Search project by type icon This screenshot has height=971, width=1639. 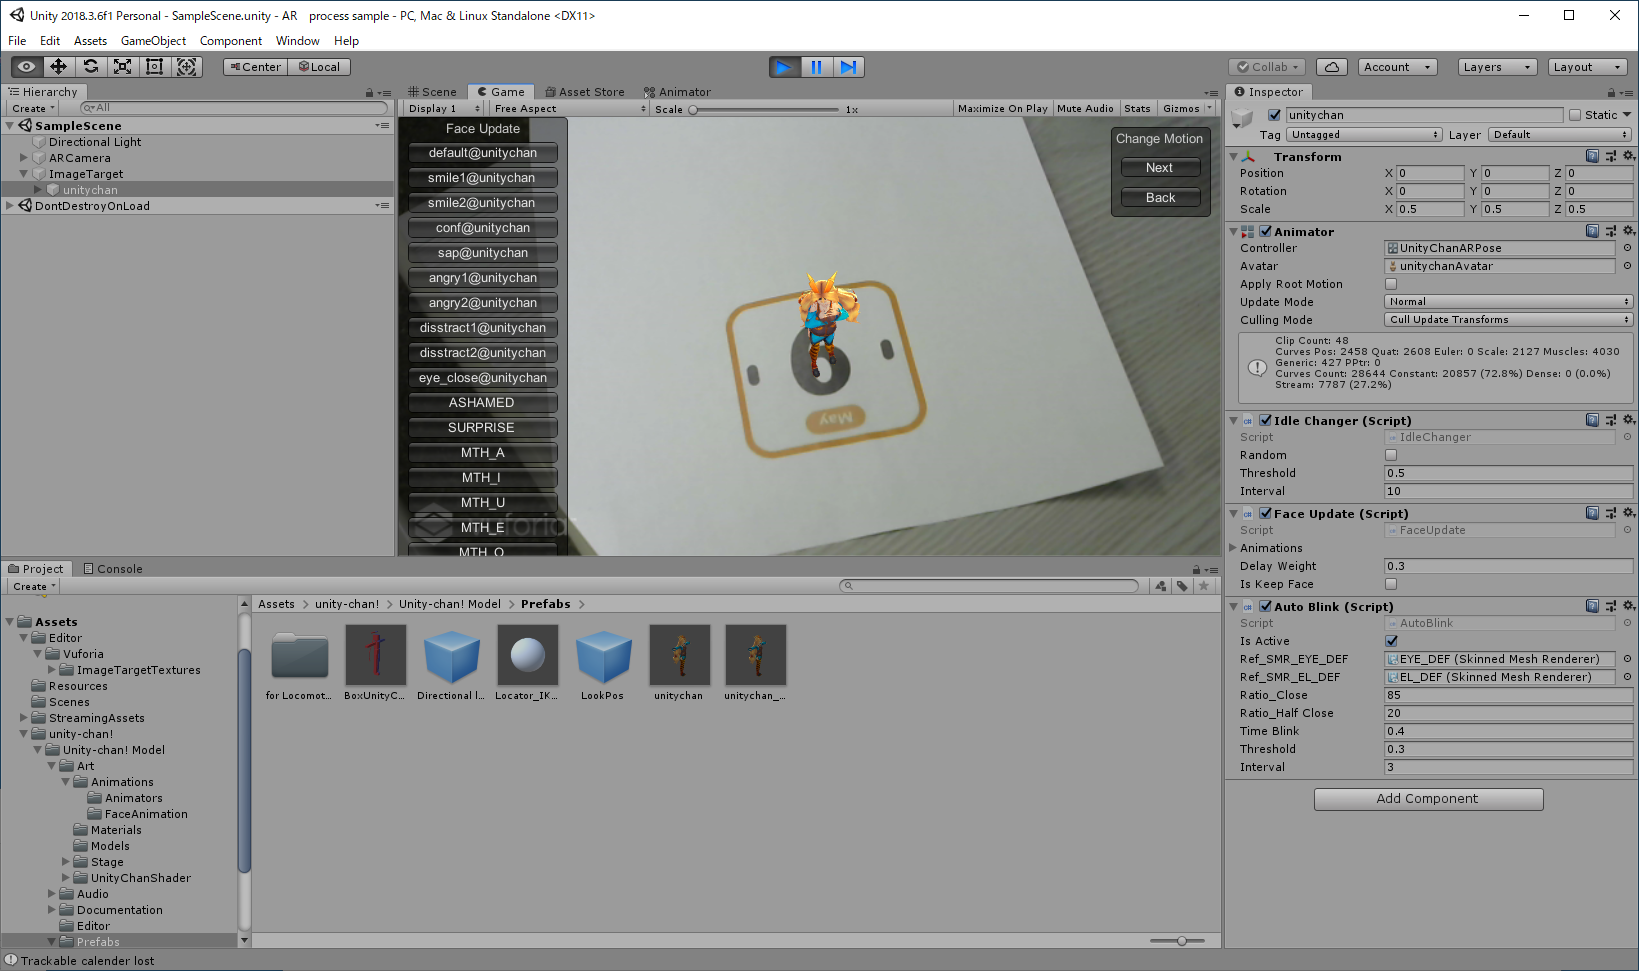[x=1161, y=586]
